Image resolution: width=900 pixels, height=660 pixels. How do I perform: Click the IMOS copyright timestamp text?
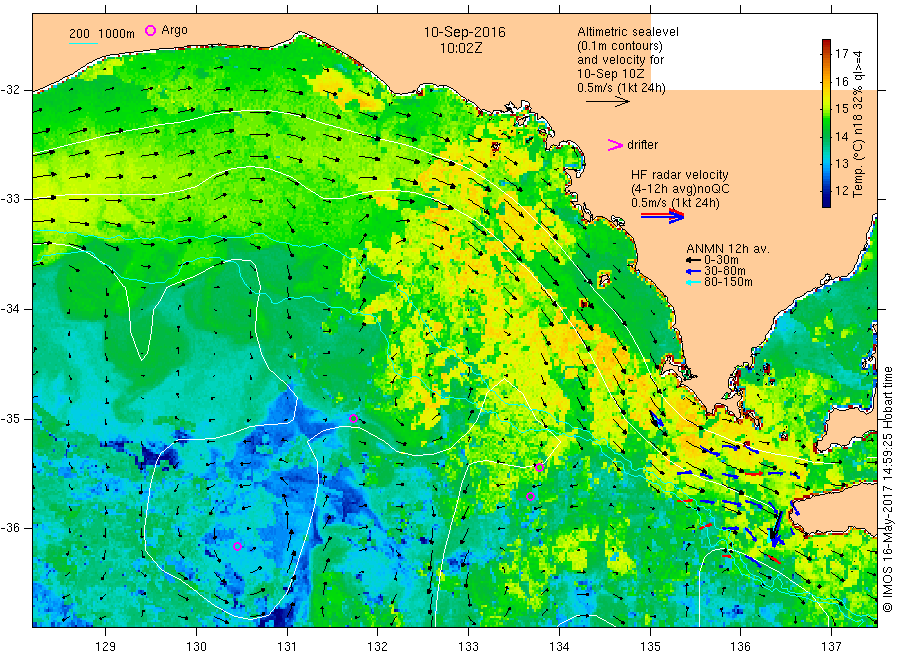[x=887, y=490]
